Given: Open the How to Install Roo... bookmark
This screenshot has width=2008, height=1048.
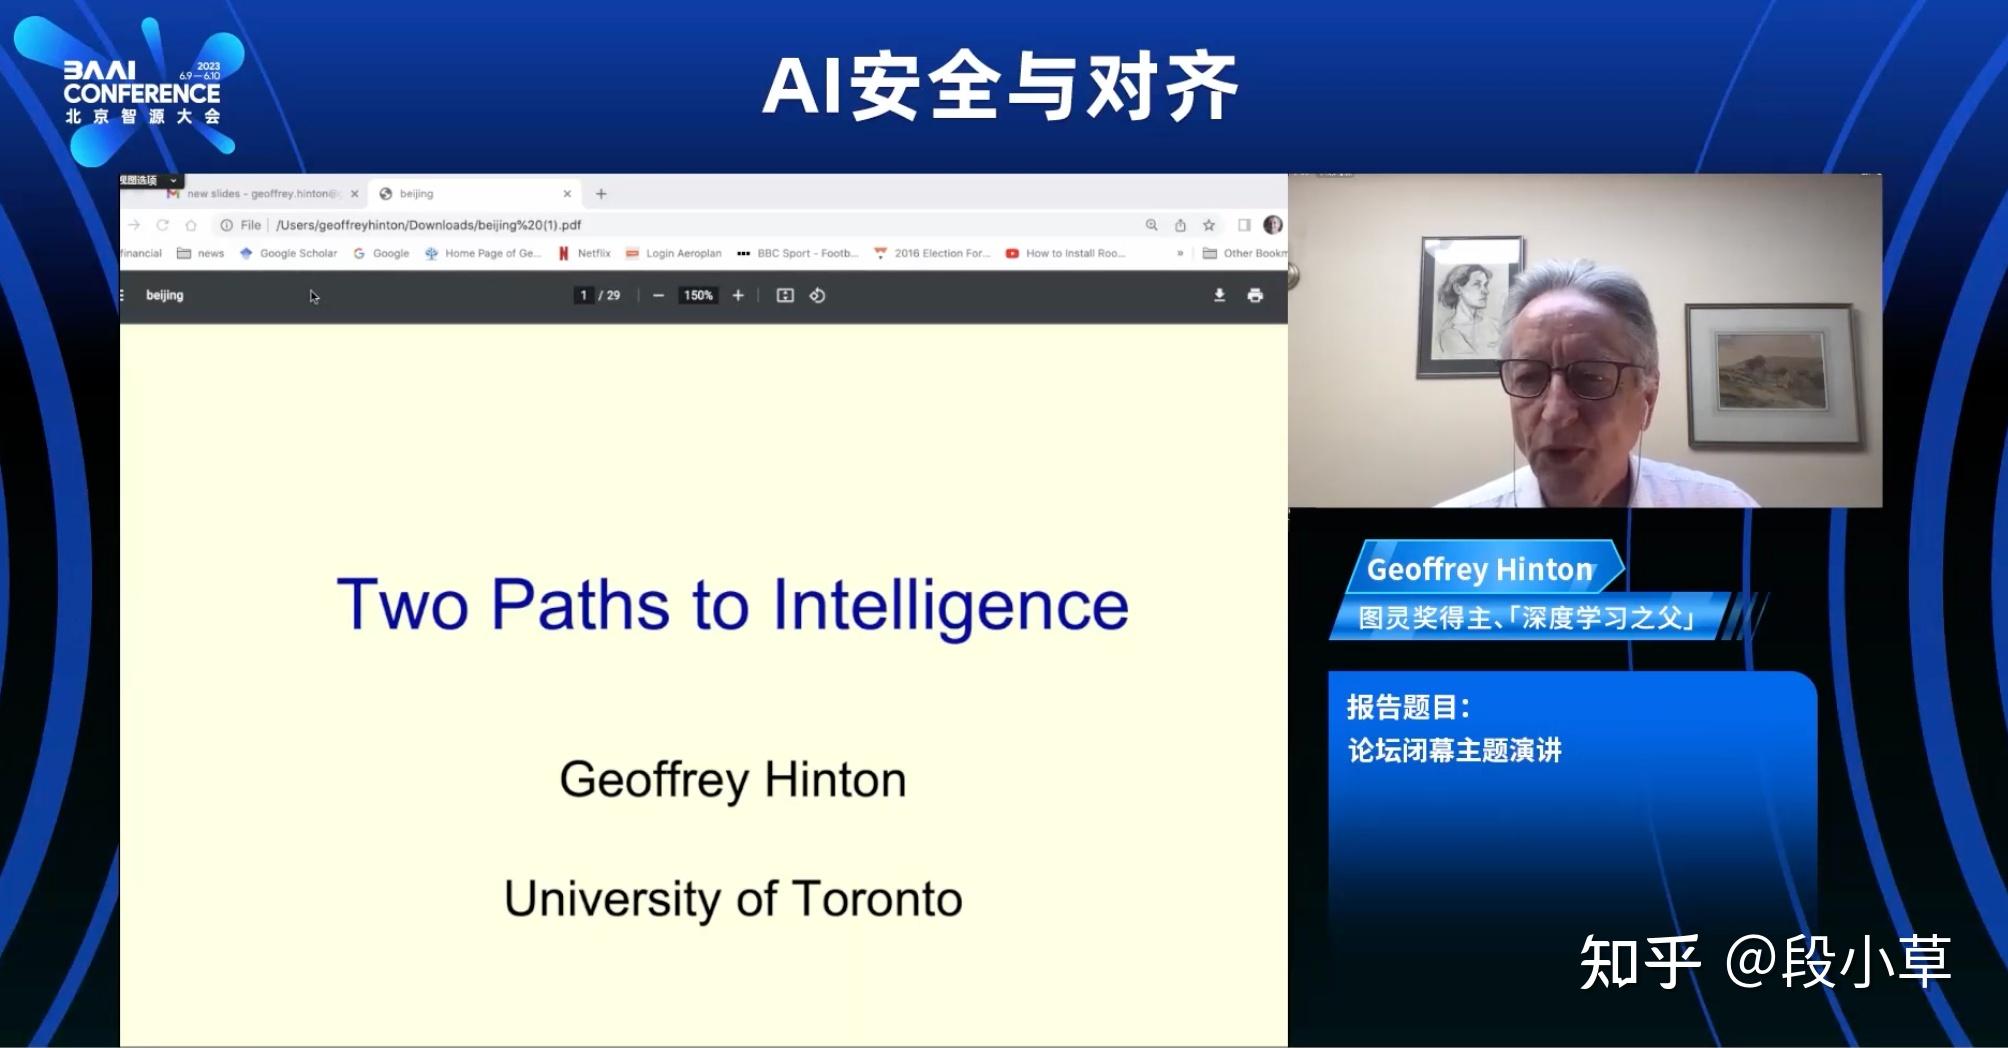Looking at the screenshot, I should [x=1065, y=253].
